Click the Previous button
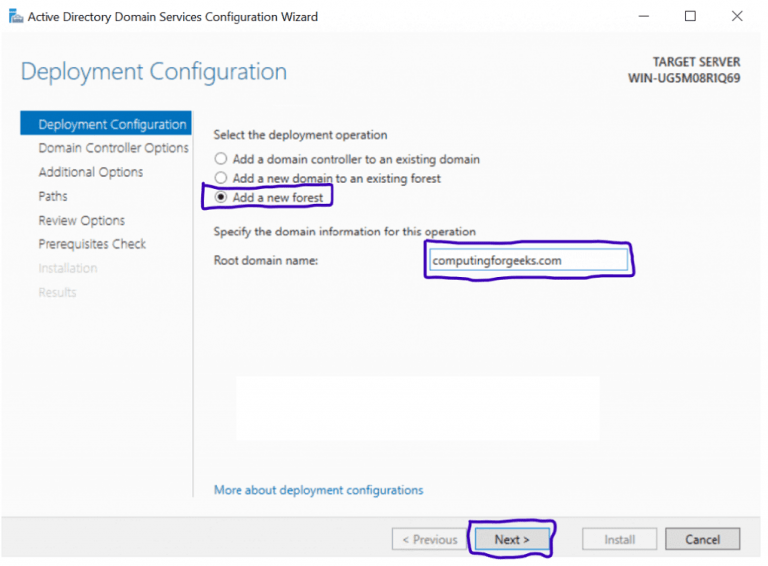 pyautogui.click(x=429, y=539)
